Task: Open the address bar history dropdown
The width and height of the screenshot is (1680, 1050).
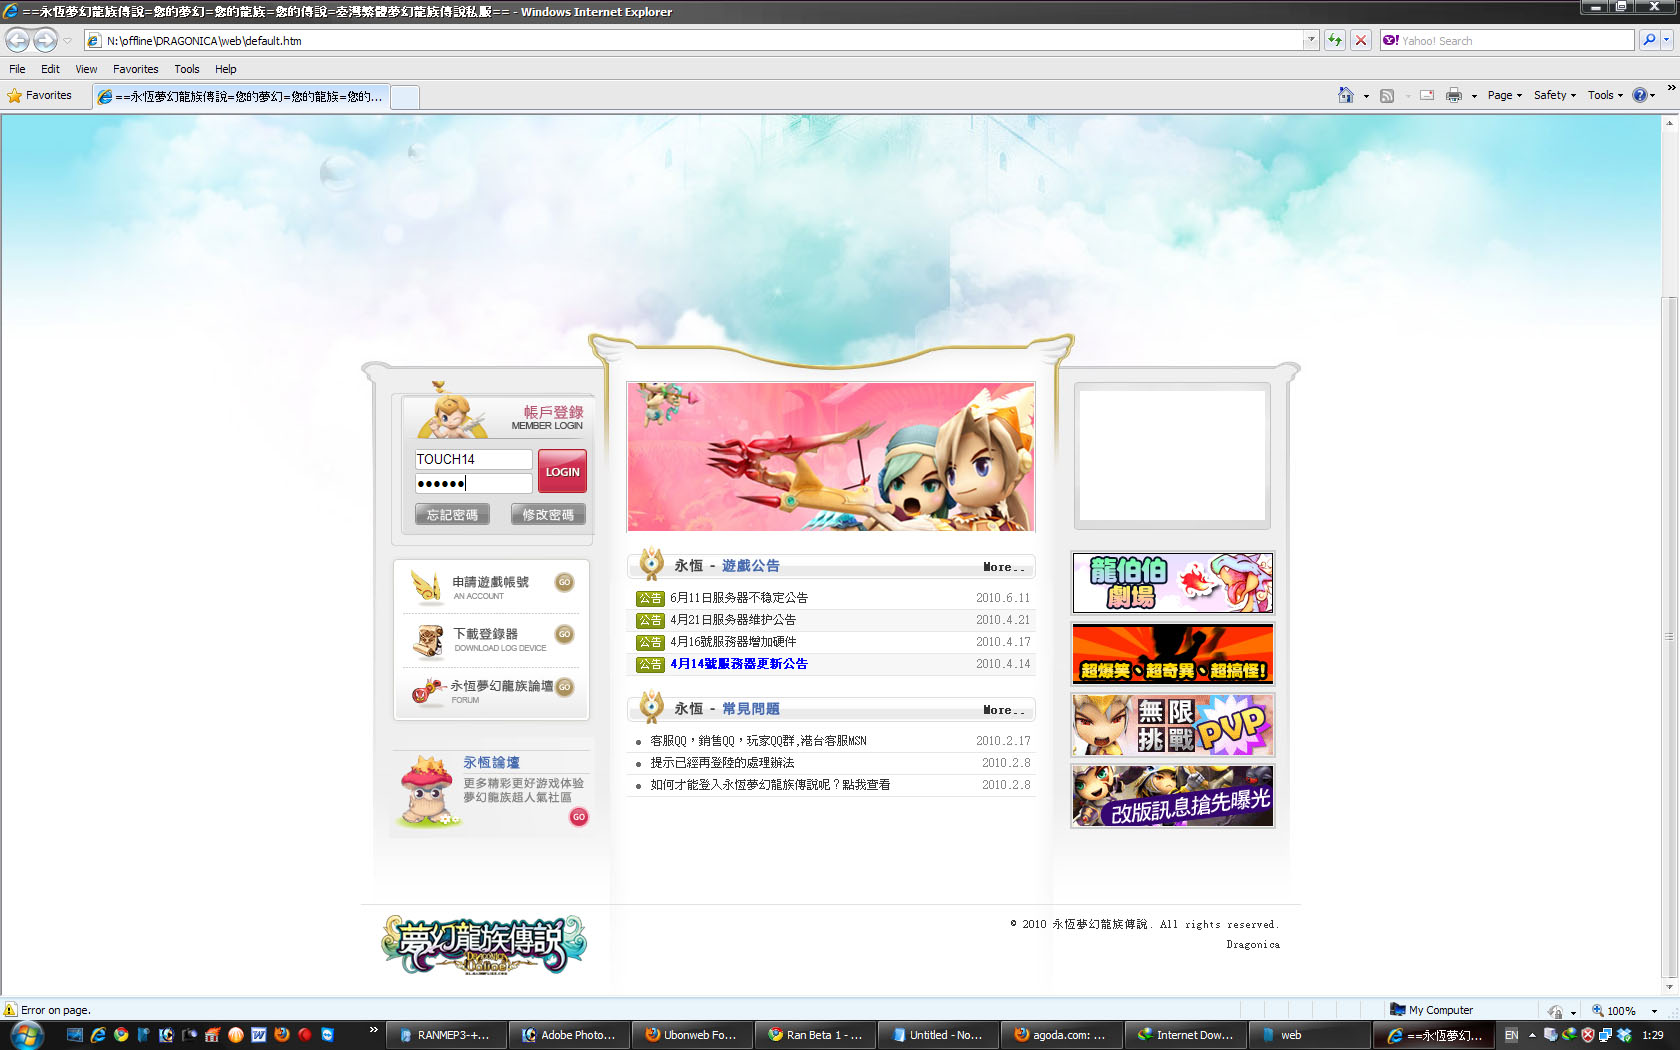Action: [1311, 40]
